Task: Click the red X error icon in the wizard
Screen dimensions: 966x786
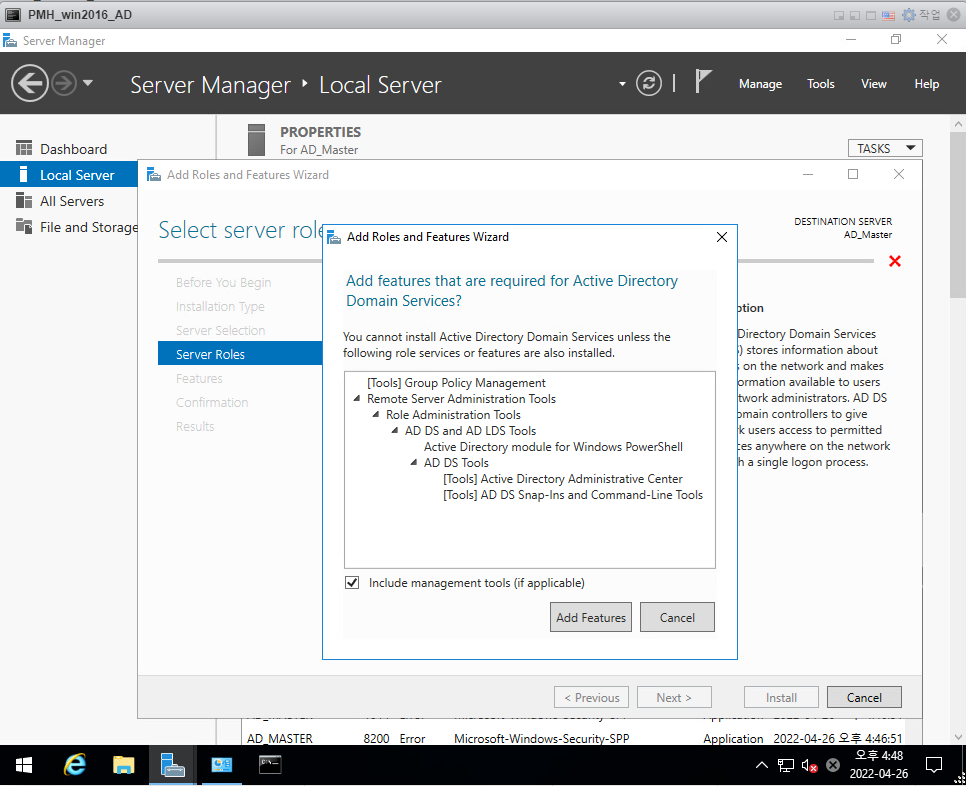Action: [x=895, y=261]
